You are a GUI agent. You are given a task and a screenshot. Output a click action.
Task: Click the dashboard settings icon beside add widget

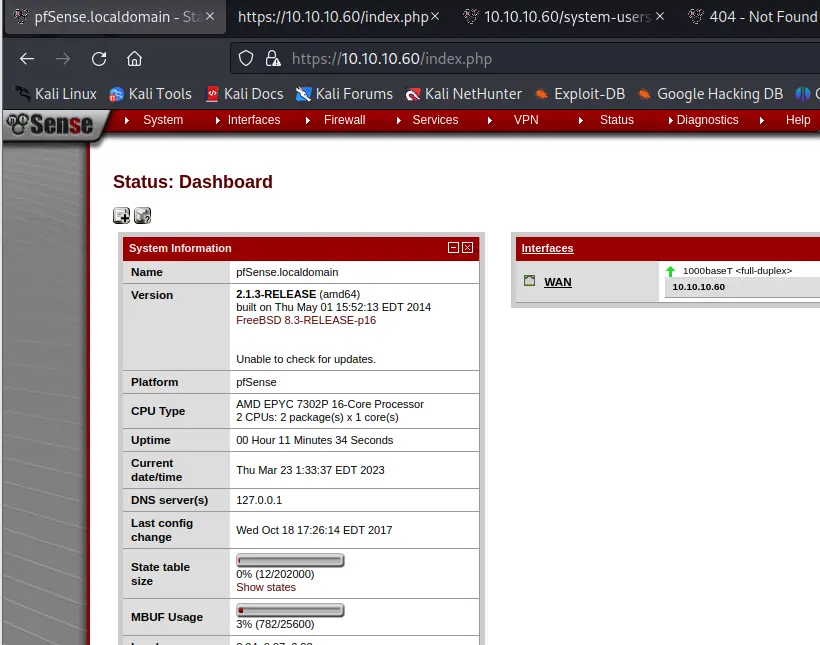click(x=142, y=216)
